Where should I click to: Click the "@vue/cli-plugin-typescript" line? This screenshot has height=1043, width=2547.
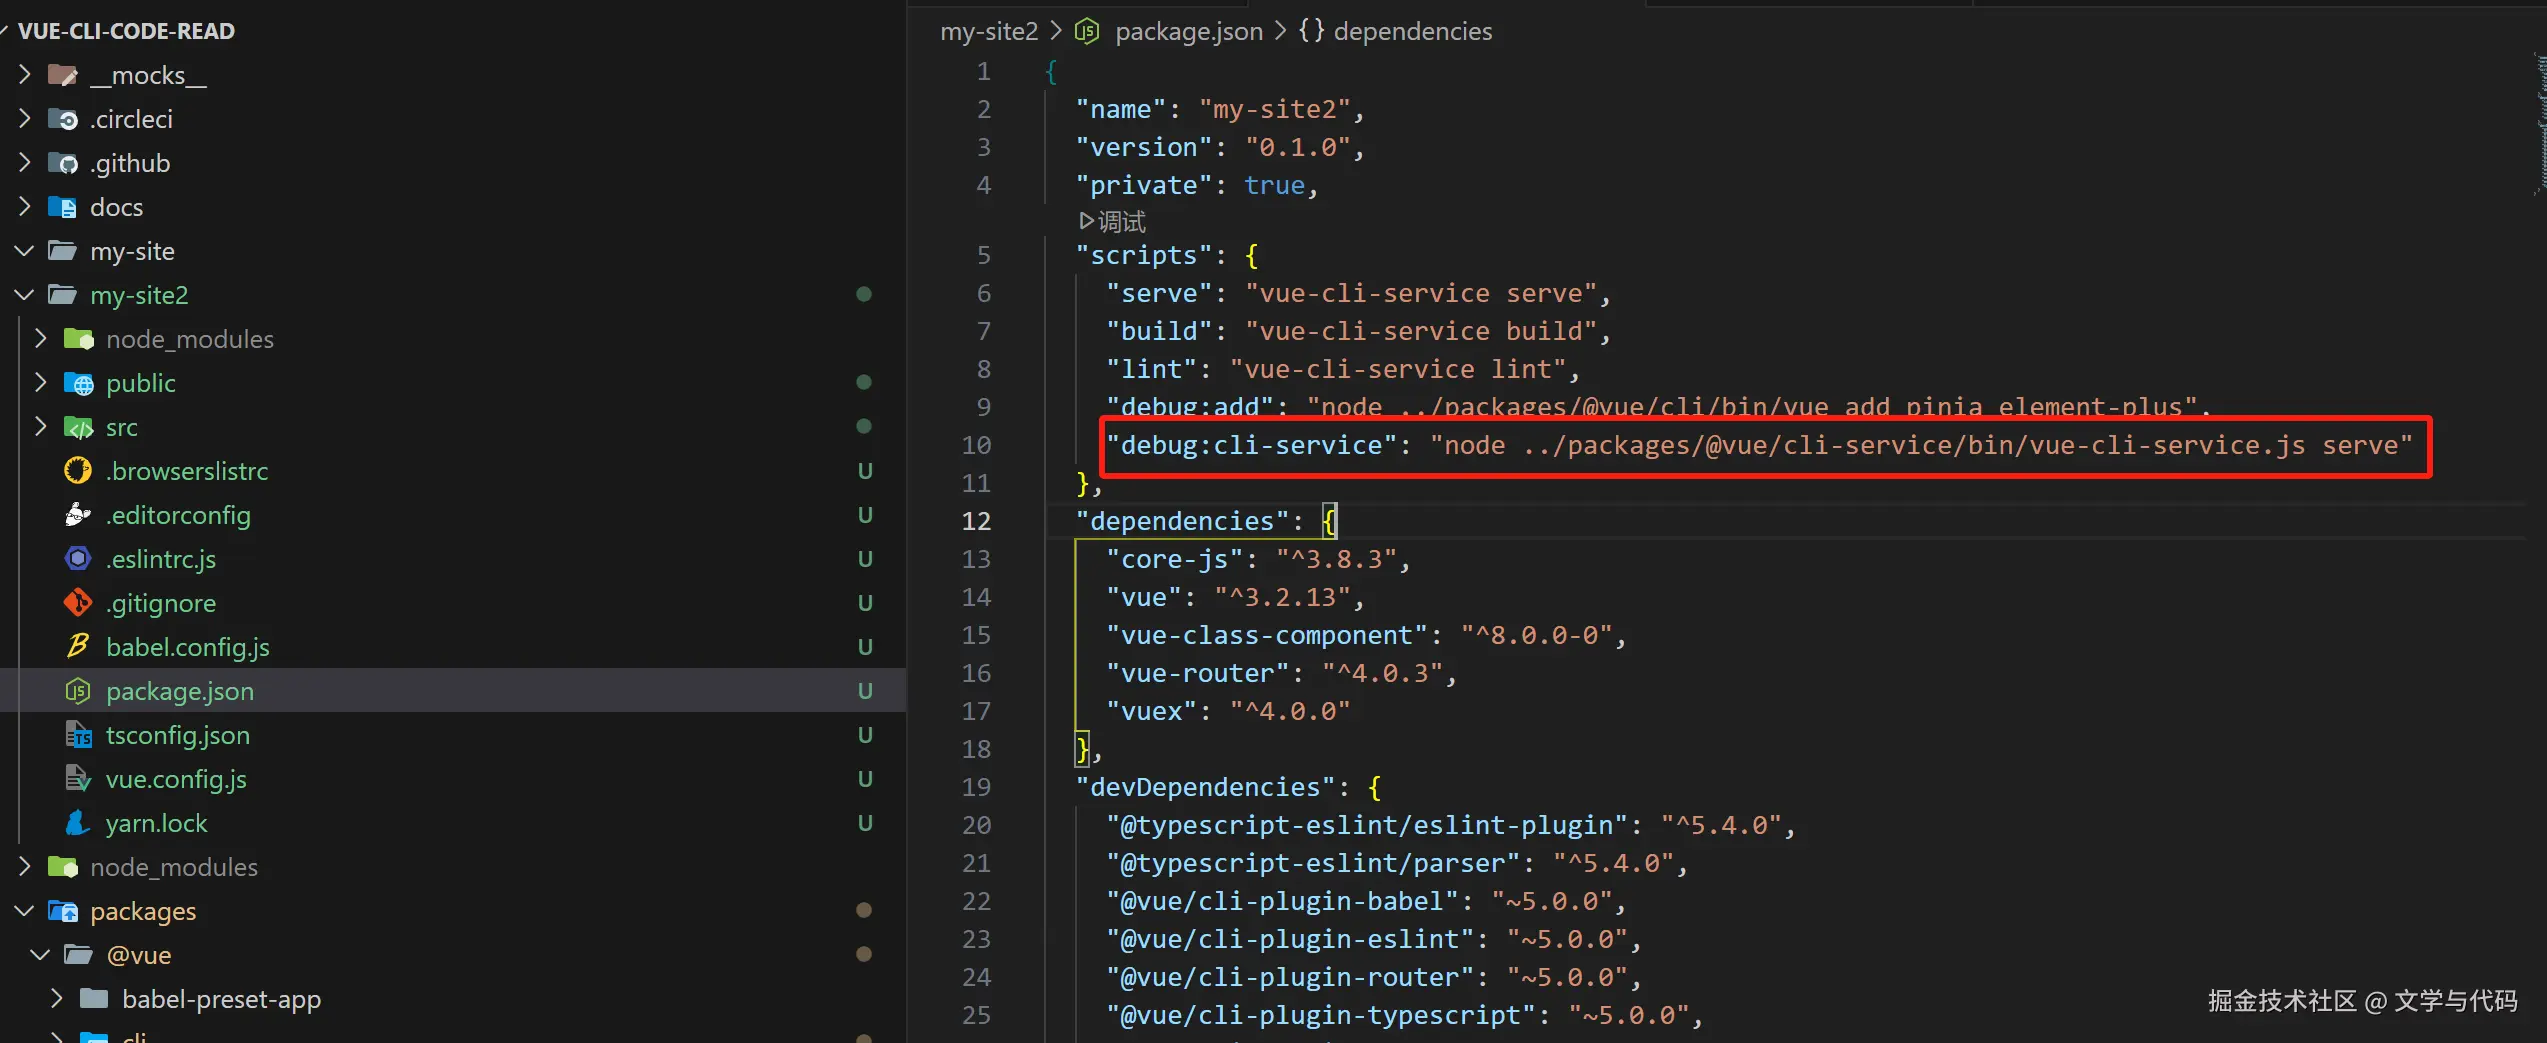coord(1405,1015)
